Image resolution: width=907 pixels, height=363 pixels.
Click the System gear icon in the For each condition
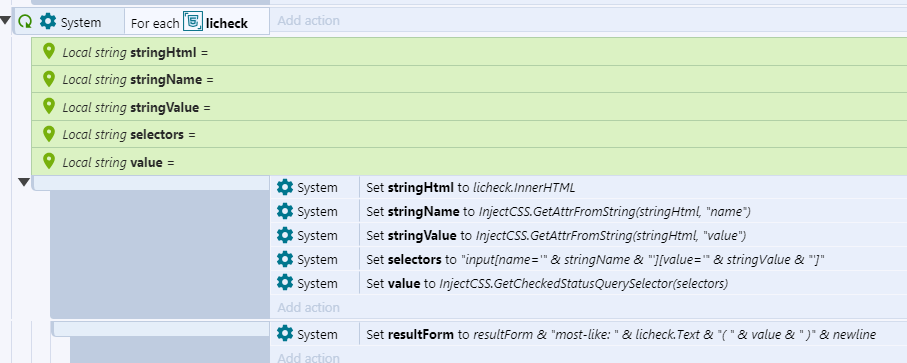point(48,22)
